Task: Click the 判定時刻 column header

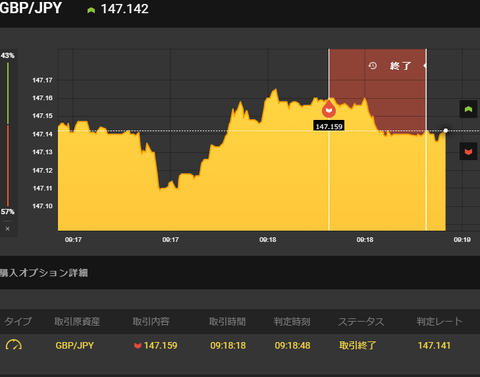Action: [292, 321]
